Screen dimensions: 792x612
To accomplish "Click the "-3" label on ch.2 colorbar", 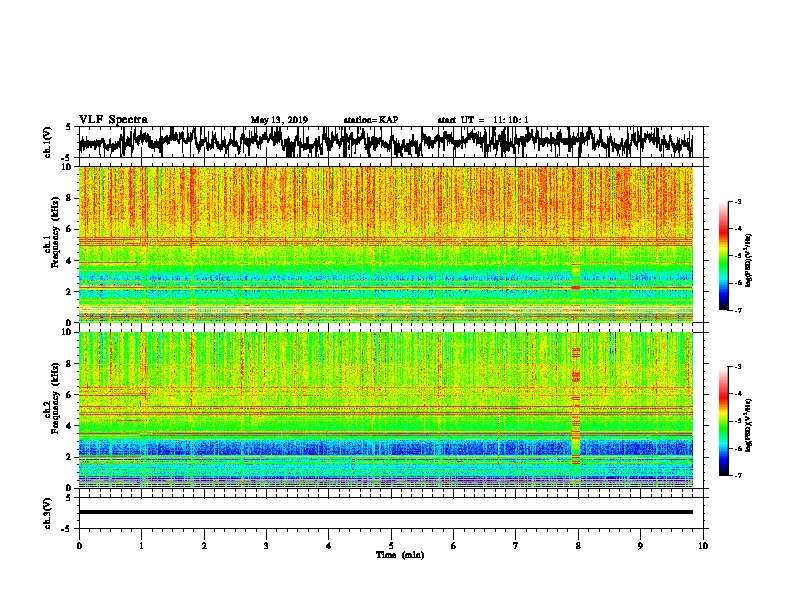I will pyautogui.click(x=737, y=367).
